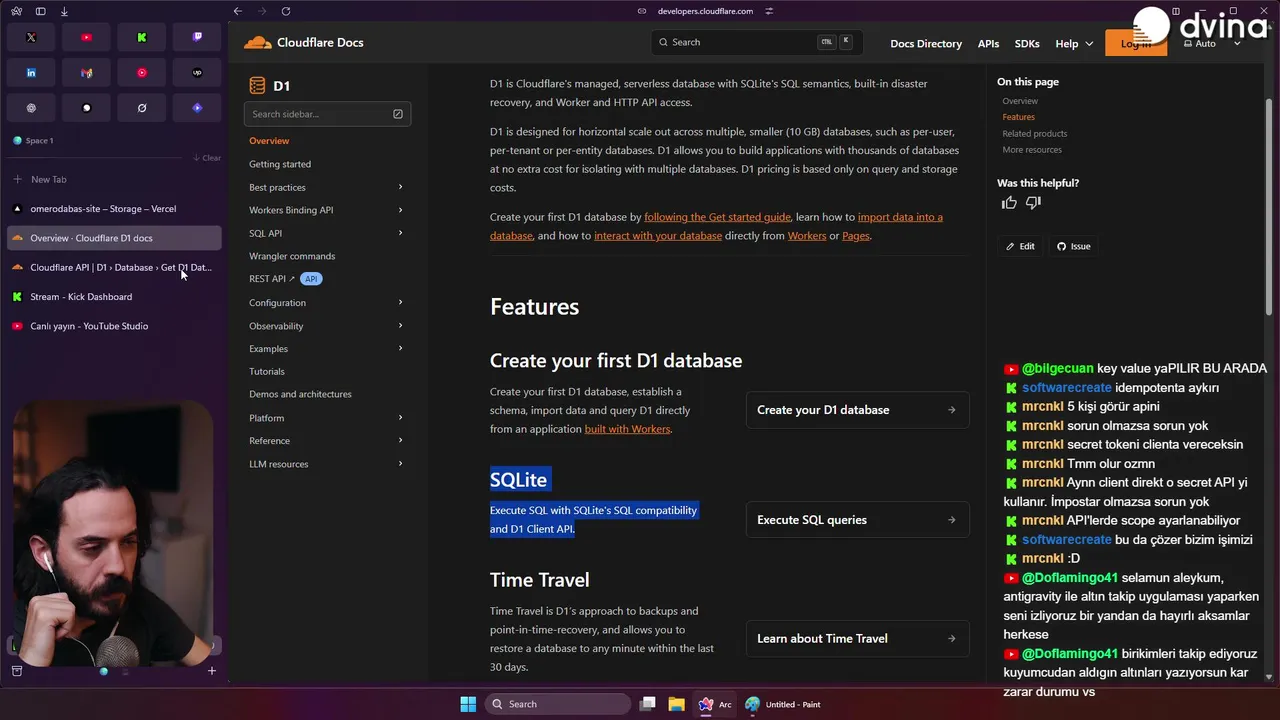1280x720 pixels.
Task: Switch to Canlı yayın YouTube Studio tab
Action: pos(114,326)
